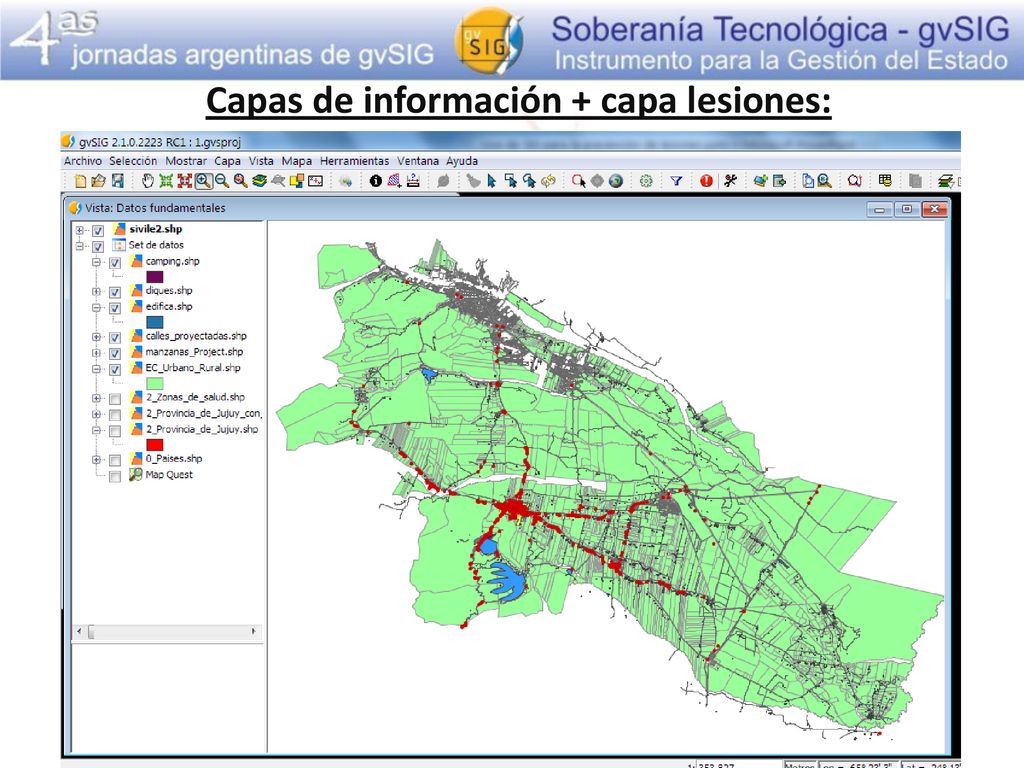The width and height of the screenshot is (1024, 768).
Task: Uncheck the camping.shp layer visibility
Action: [x=115, y=263]
